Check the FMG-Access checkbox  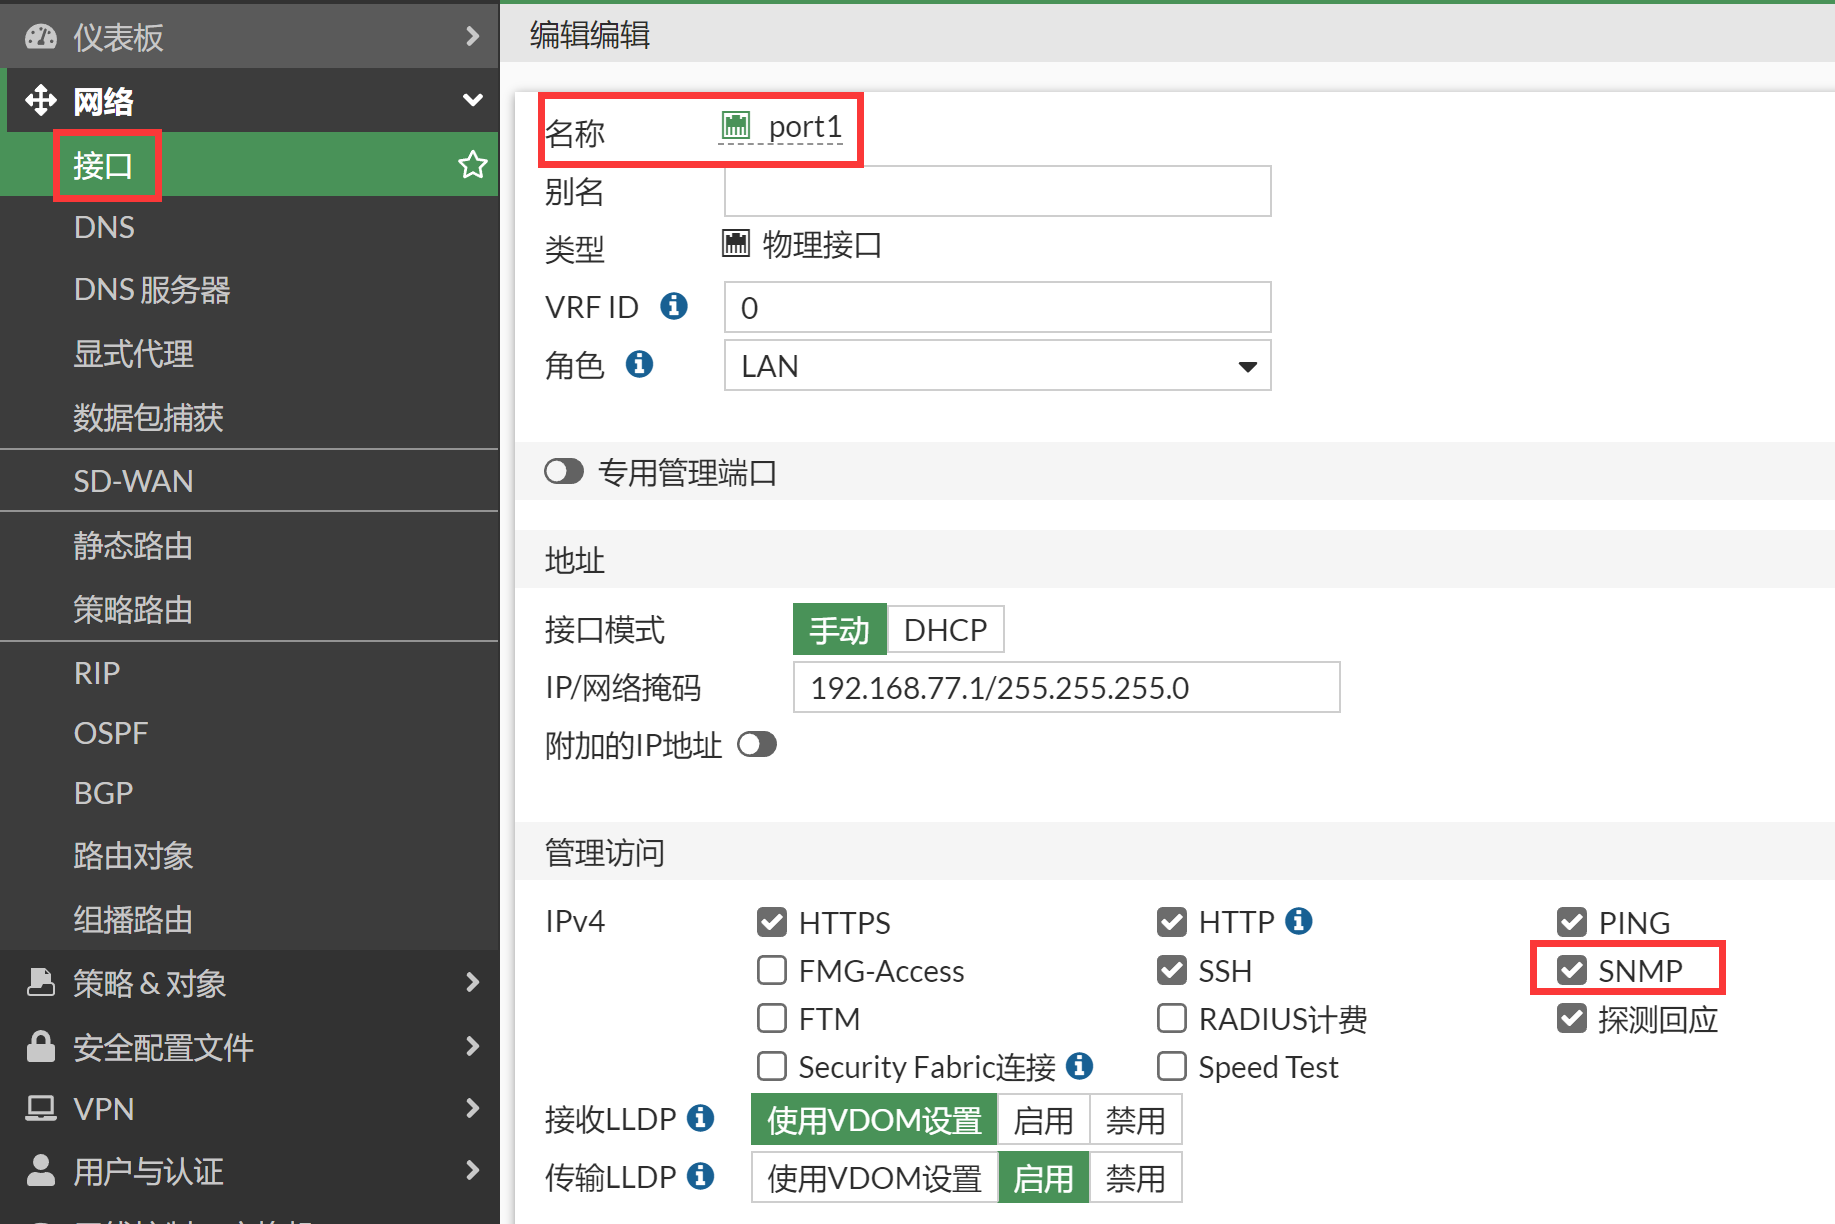(772, 970)
